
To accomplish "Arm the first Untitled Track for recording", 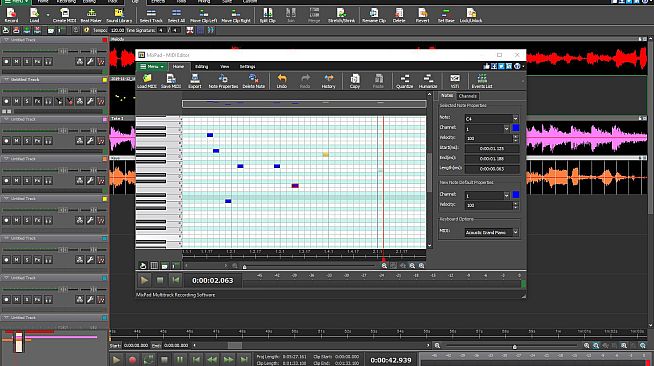I will tap(6, 61).
